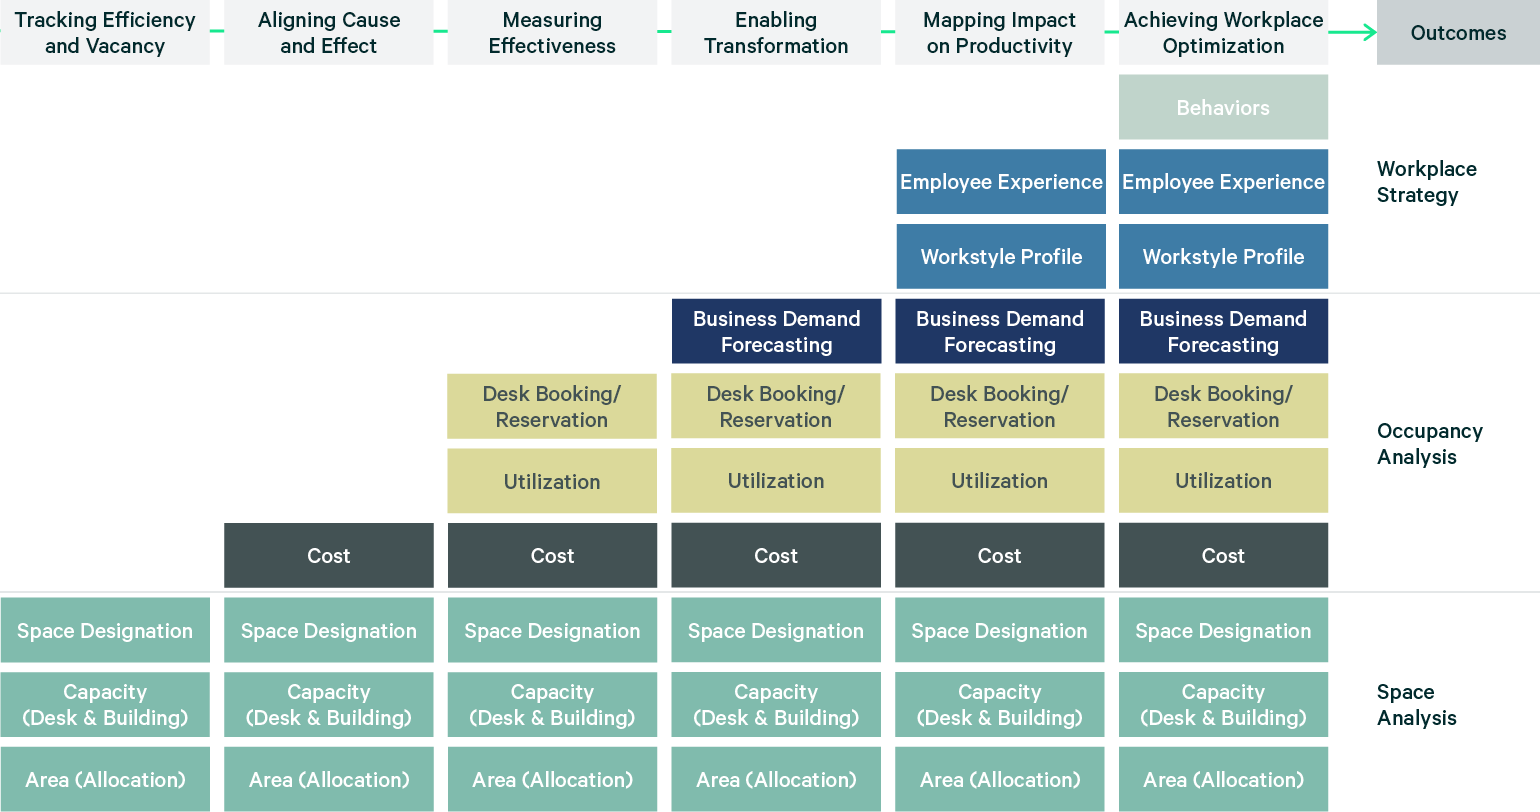Click Space Designation under Mapping Impact

click(x=1000, y=630)
